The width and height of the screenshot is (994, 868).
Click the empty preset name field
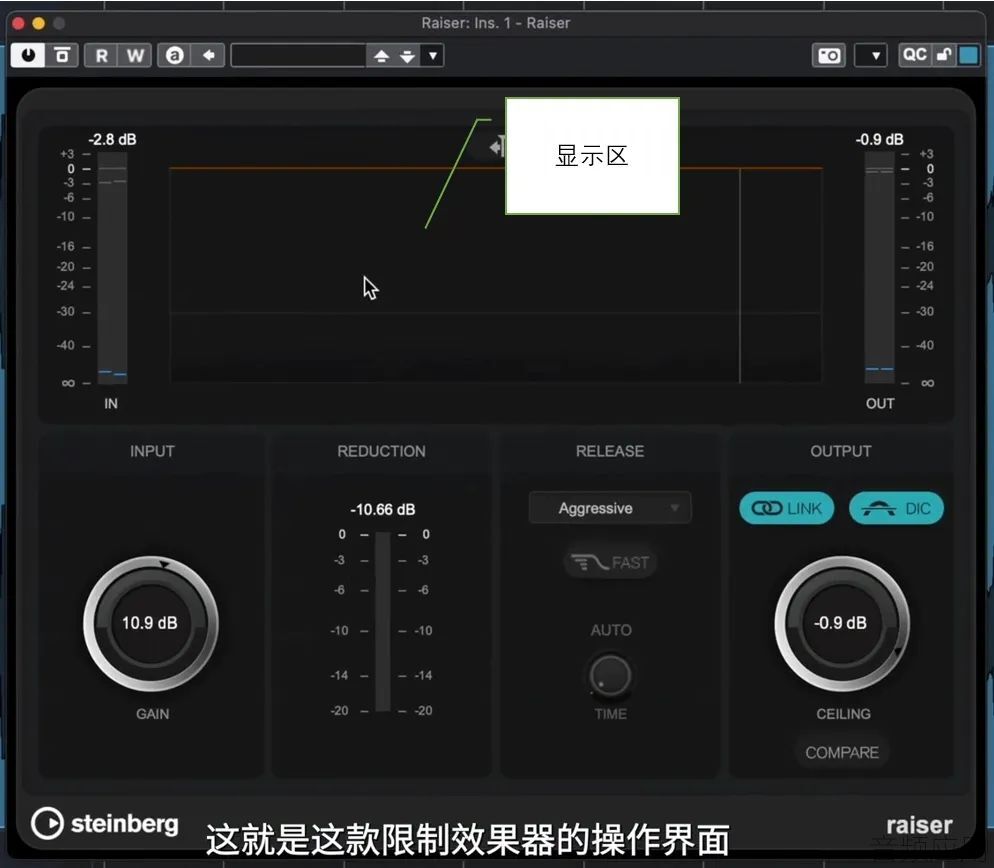298,55
